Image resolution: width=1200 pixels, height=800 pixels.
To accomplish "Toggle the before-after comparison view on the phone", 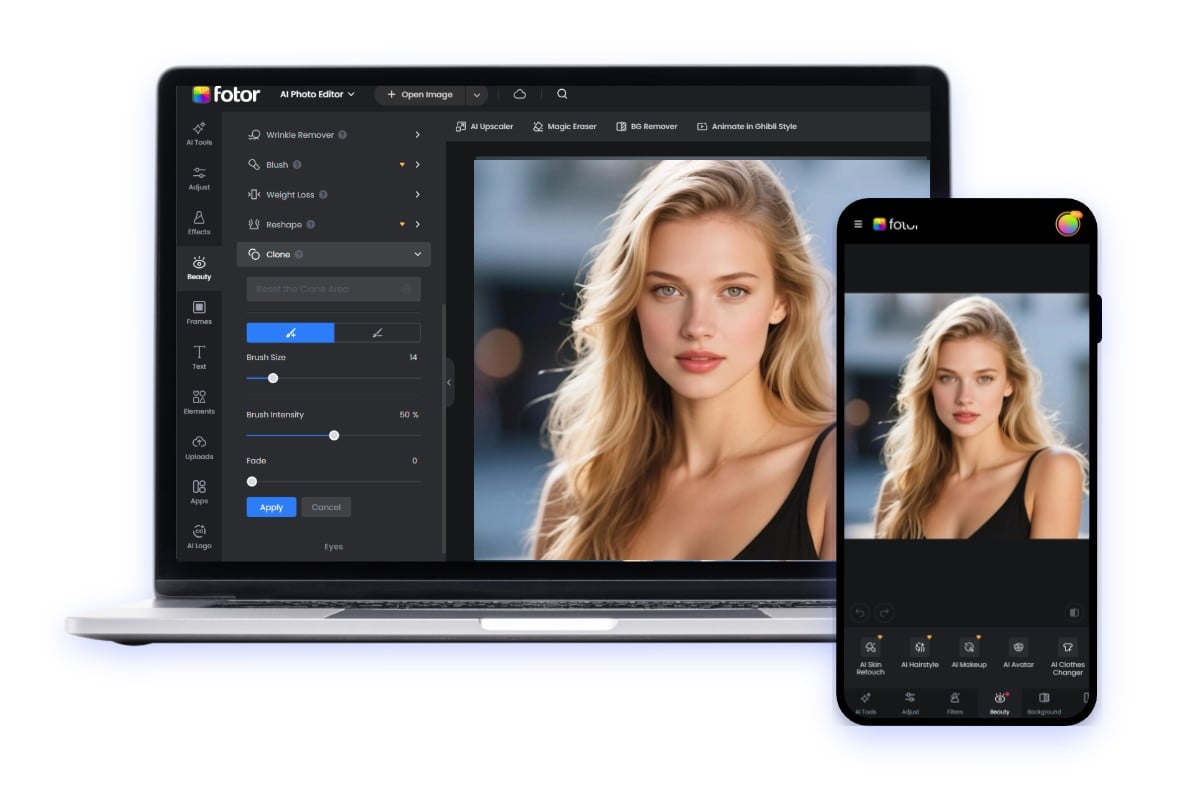I will pyautogui.click(x=1072, y=612).
